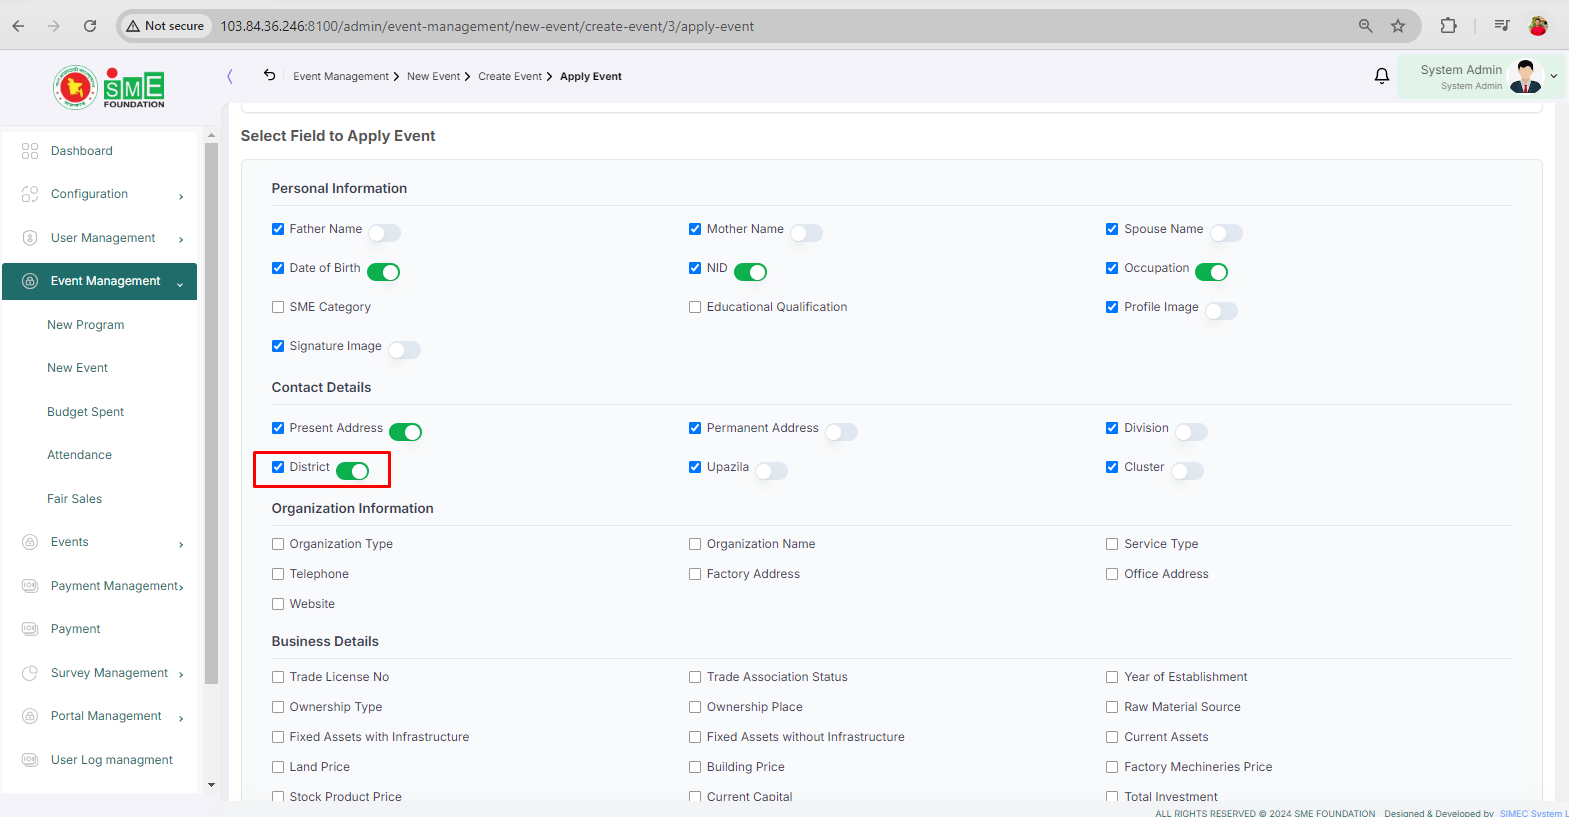Click the undo back arrow beside breadcrumb
Viewport: 1569px width, 817px height.
269,75
